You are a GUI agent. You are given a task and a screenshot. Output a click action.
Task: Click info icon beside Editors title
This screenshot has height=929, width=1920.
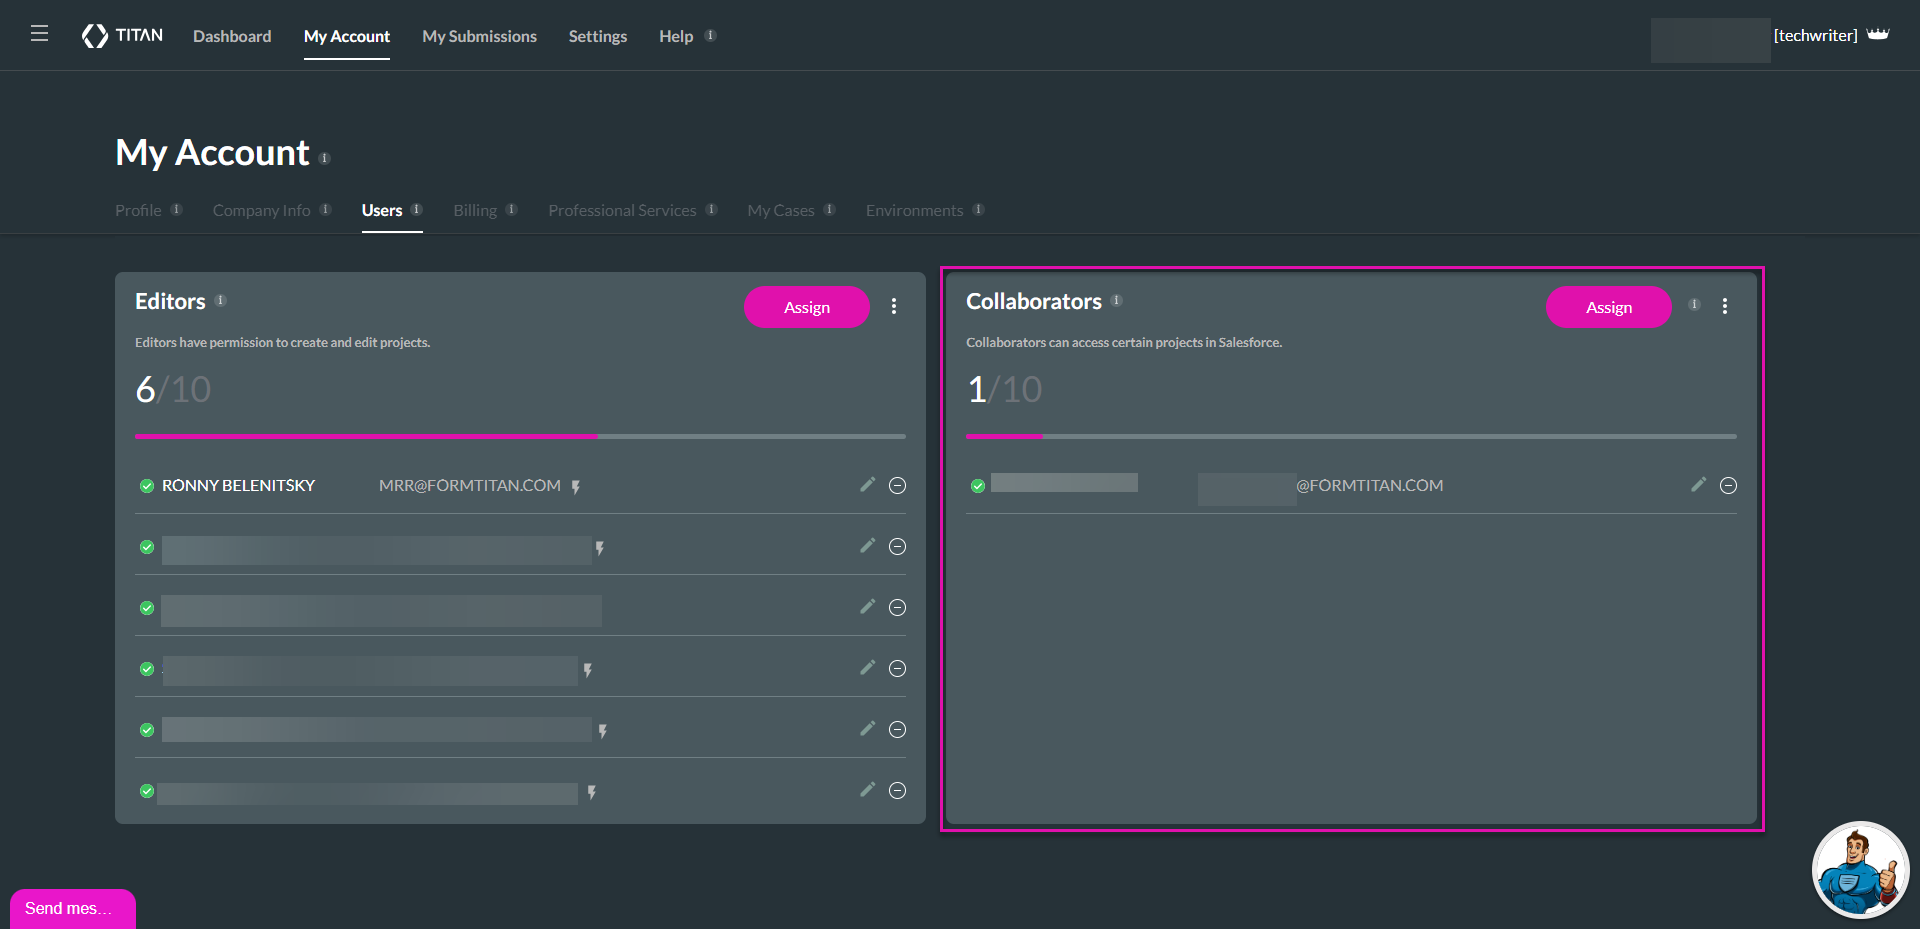coord(220,300)
